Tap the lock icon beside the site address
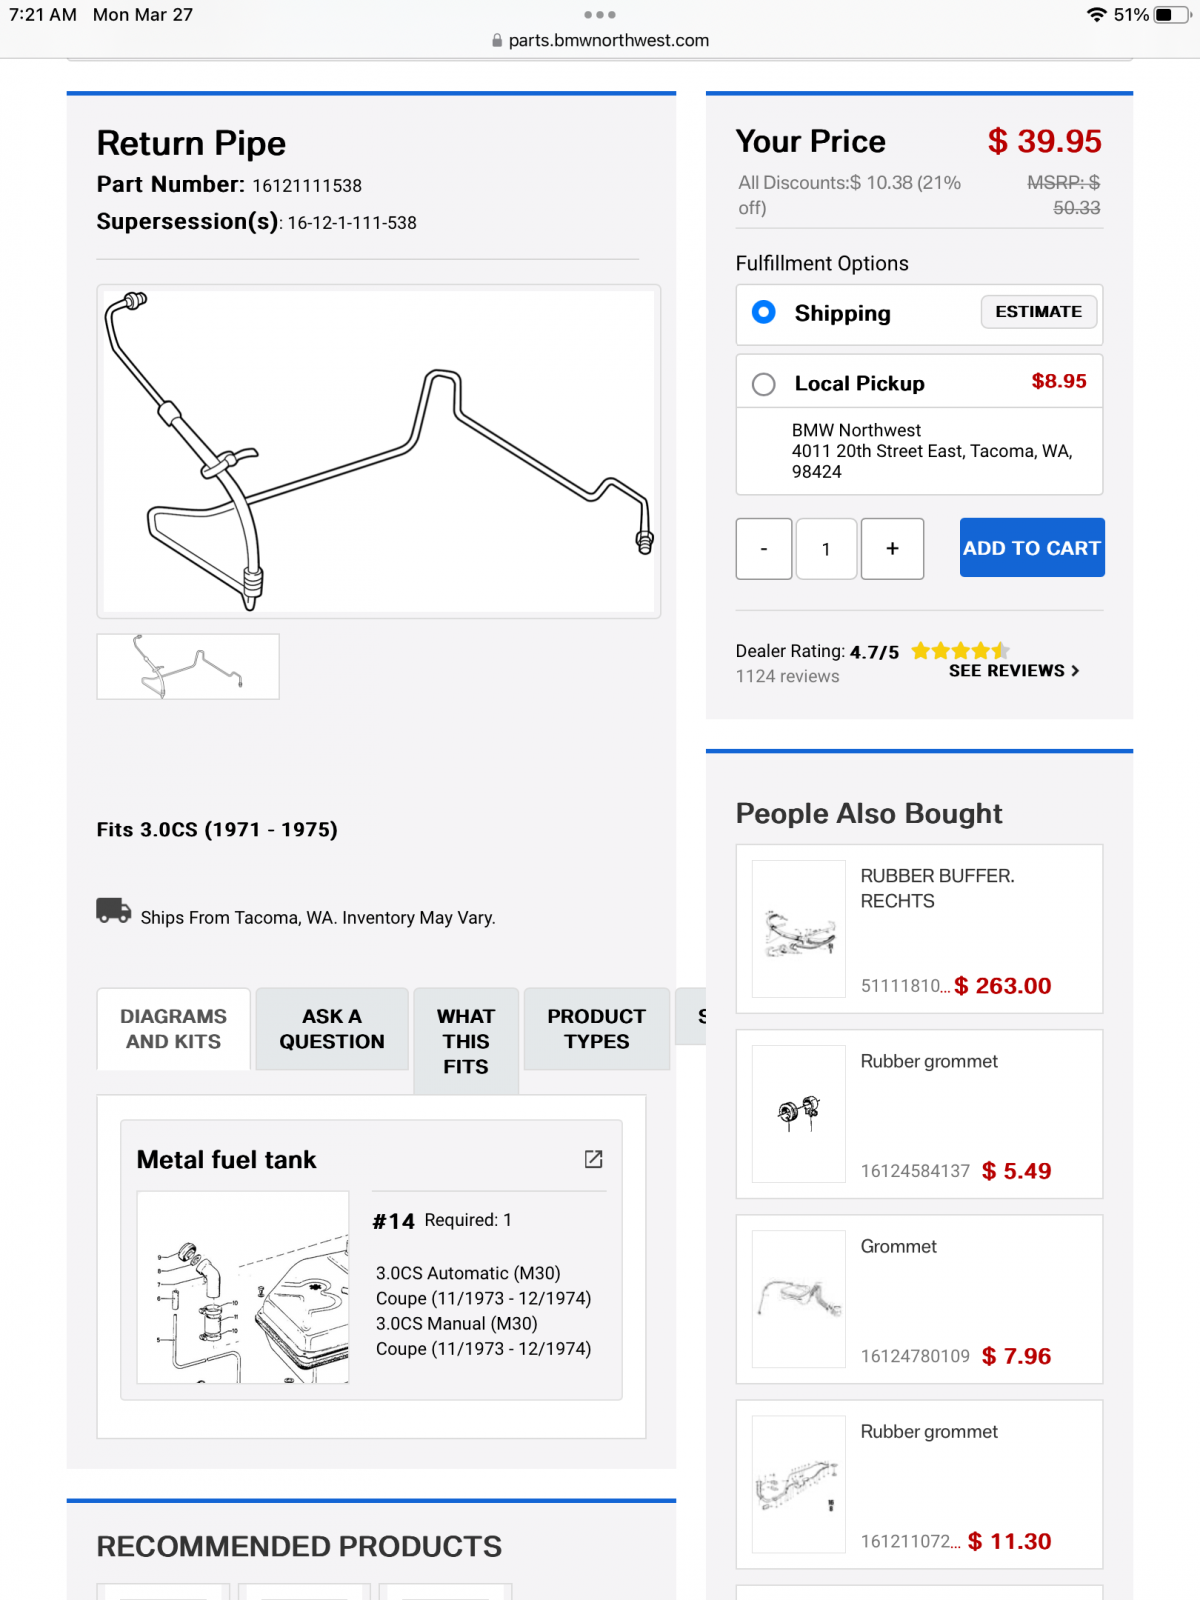The image size is (1200, 1600). tap(497, 41)
